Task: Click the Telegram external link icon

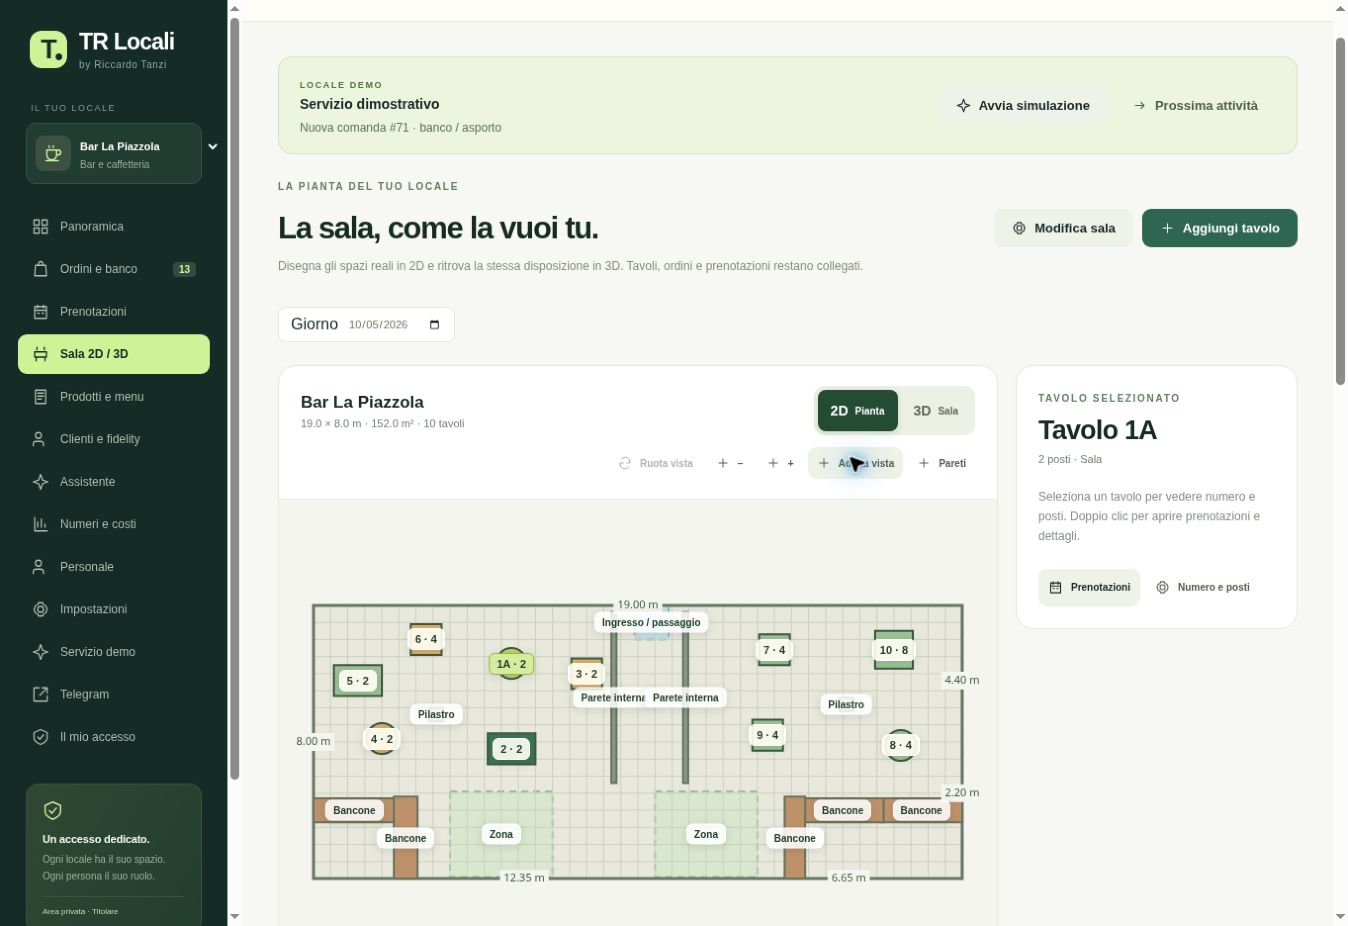Action: pos(40,694)
